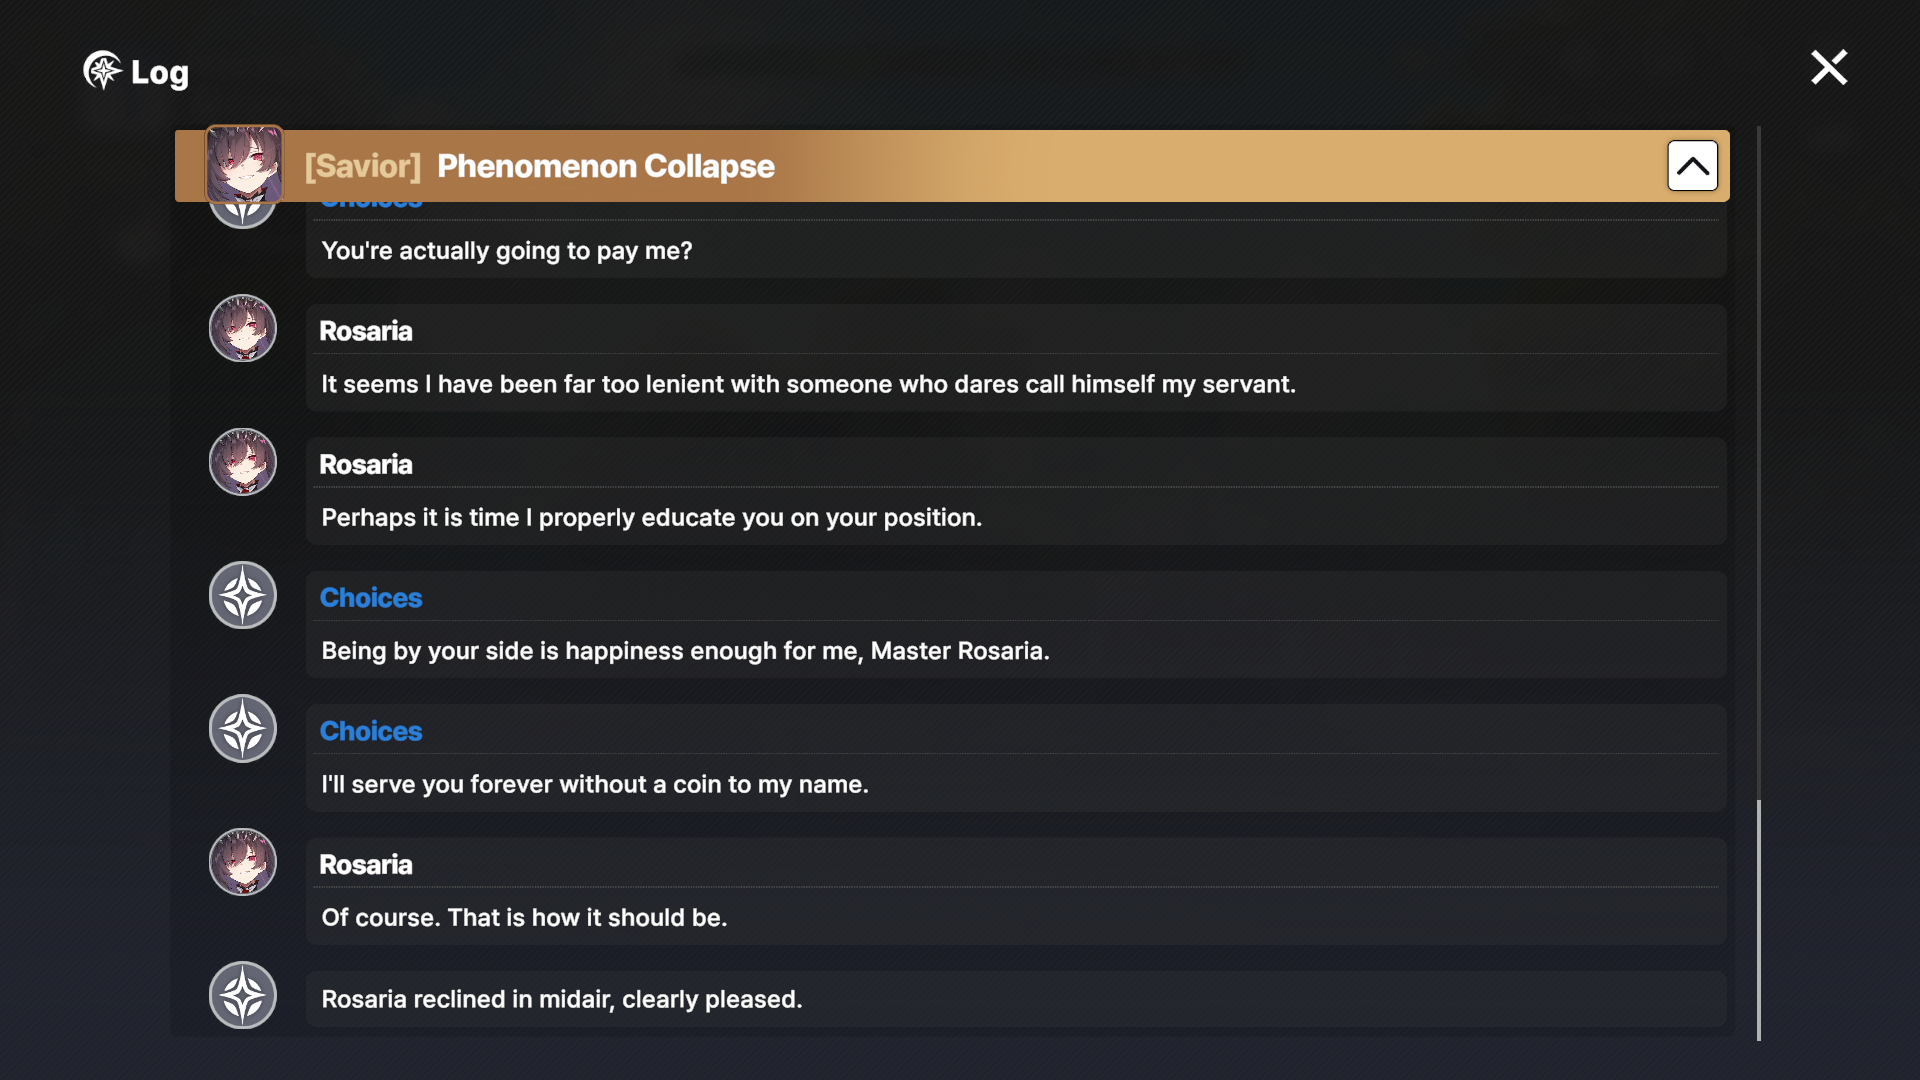
Task: Click the [Savior] tag in the banner
Action: [363, 166]
